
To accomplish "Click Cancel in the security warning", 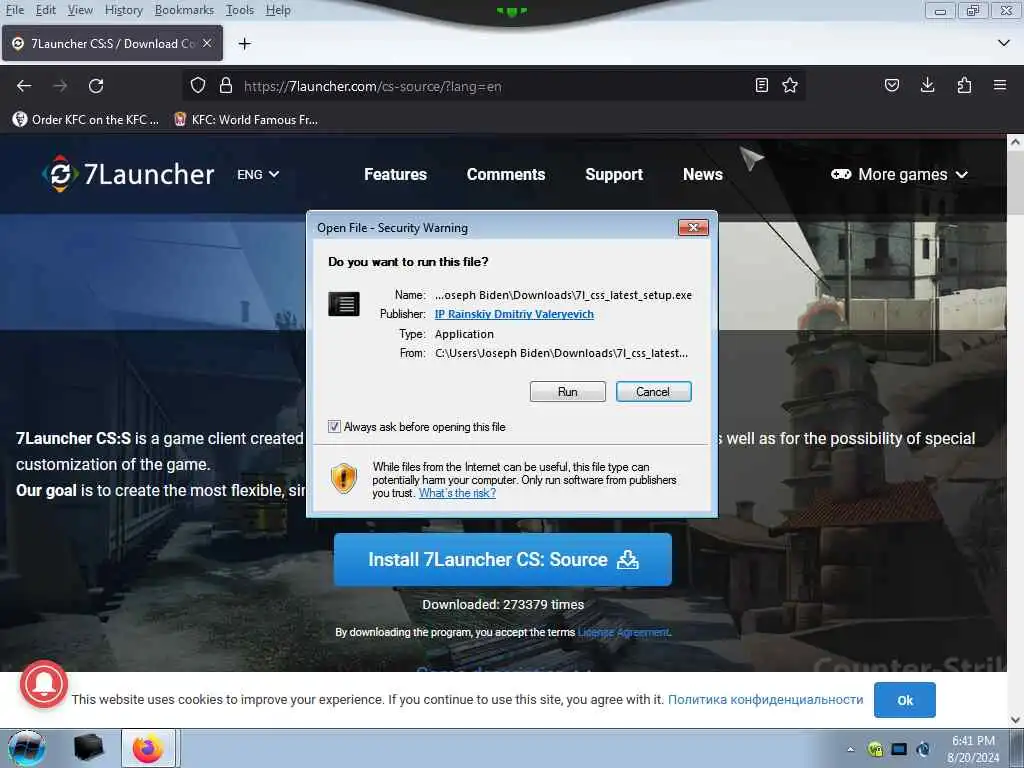I will (x=653, y=391).
